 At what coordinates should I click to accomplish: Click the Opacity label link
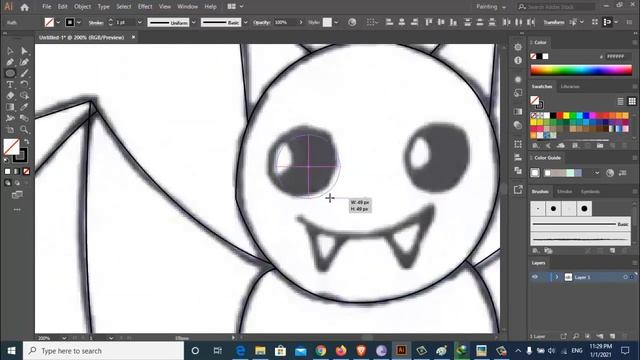pos(261,22)
